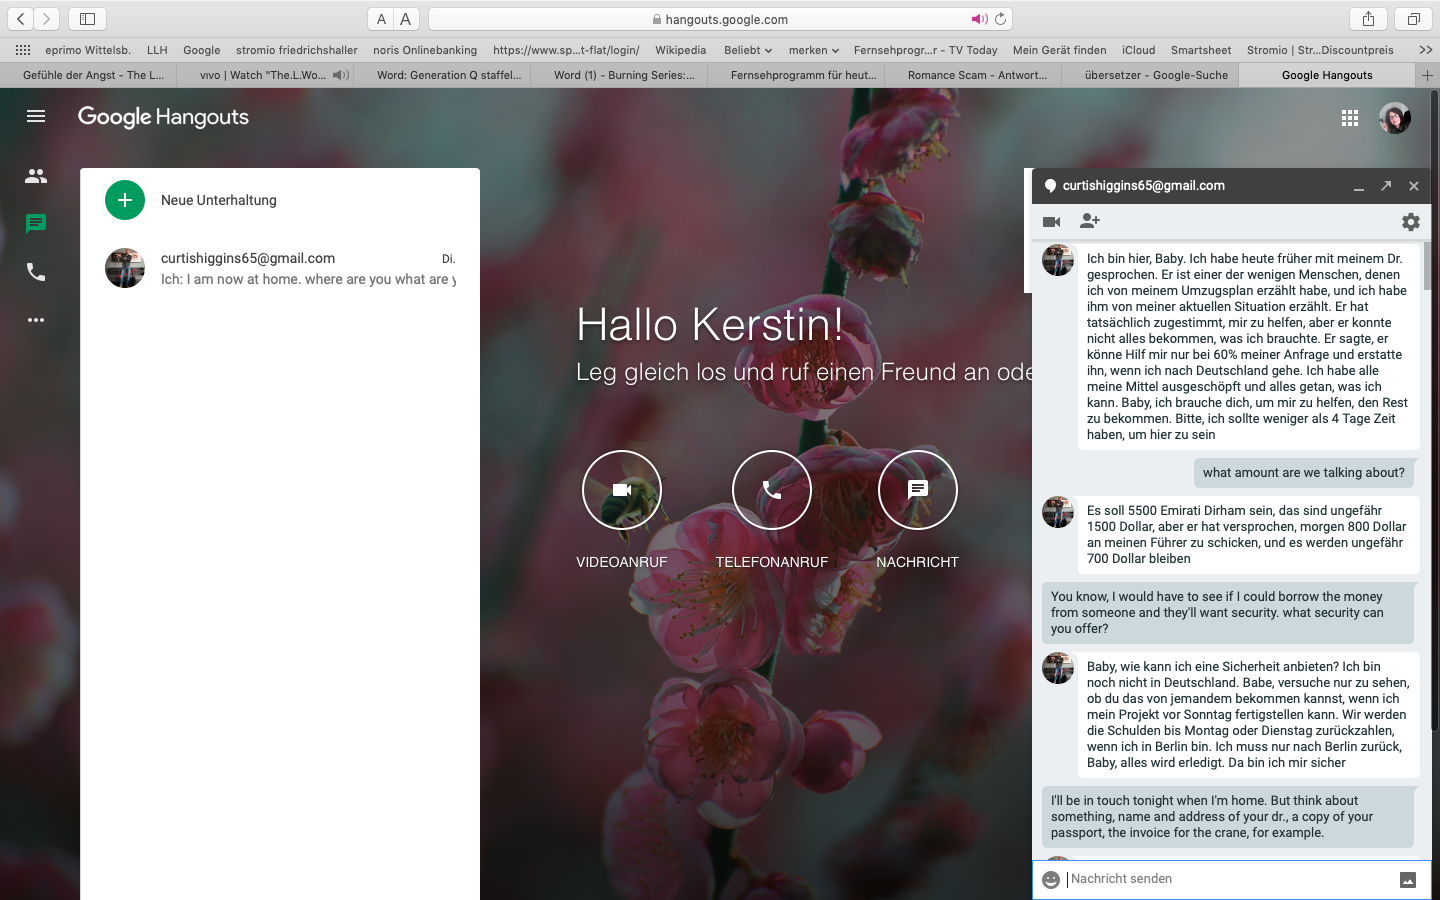Click the Google Hangouts logo
This screenshot has height=900, width=1440.
click(164, 117)
